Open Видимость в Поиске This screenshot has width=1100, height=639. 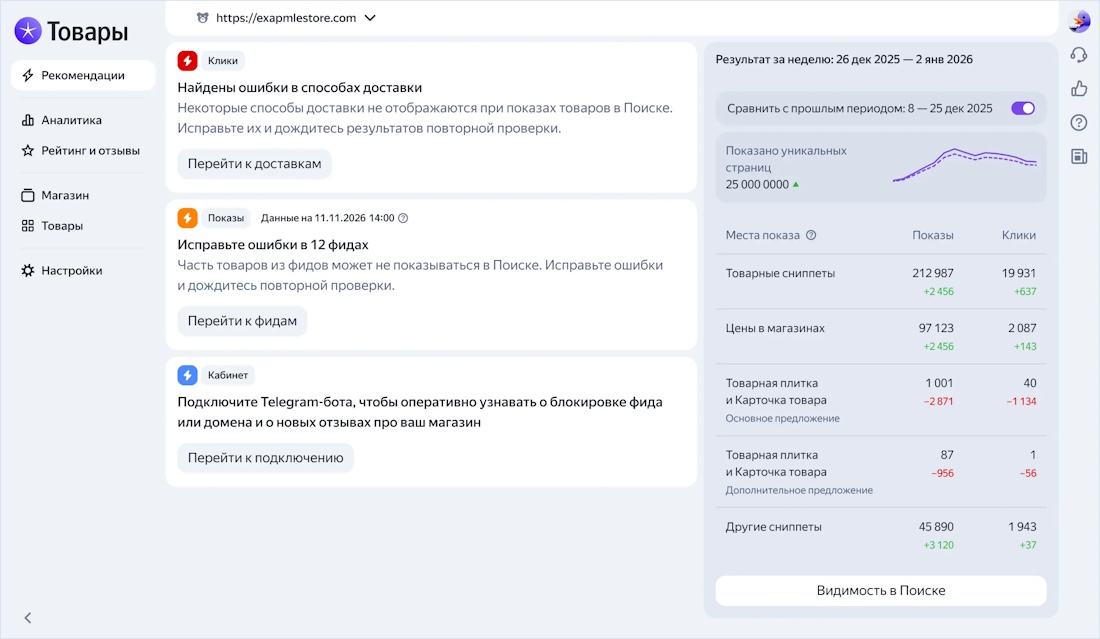[x=880, y=590]
